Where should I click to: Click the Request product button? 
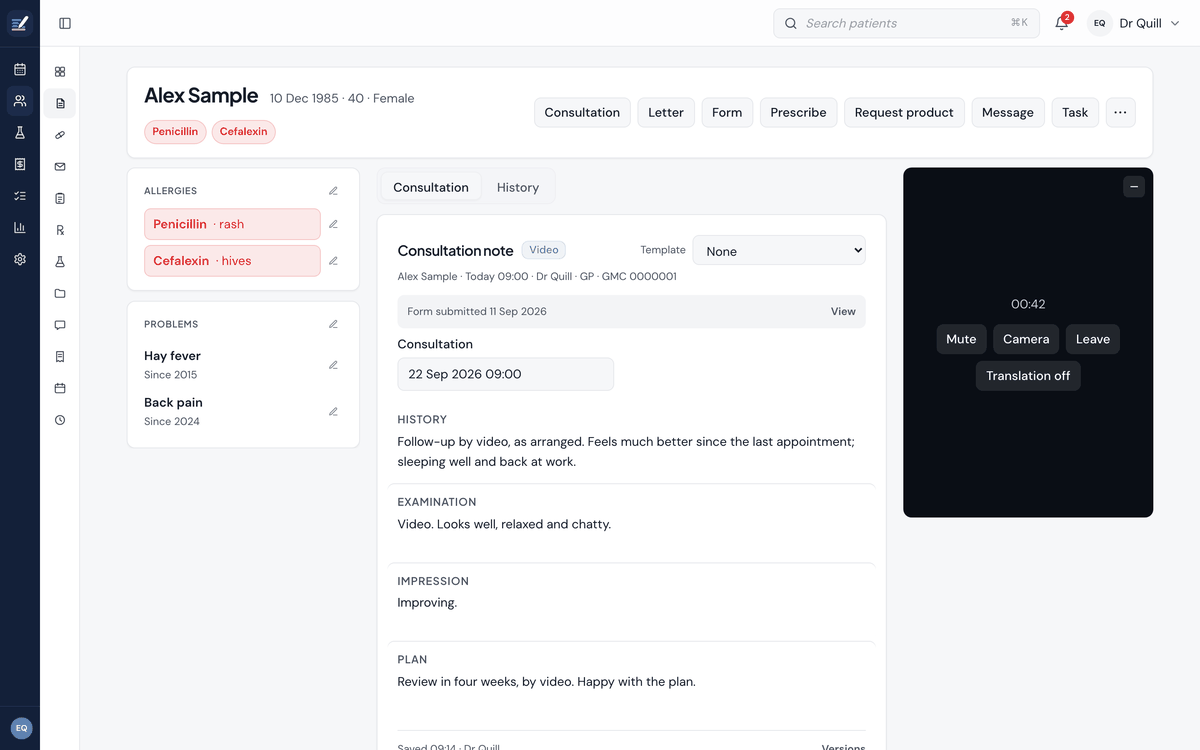coord(904,112)
